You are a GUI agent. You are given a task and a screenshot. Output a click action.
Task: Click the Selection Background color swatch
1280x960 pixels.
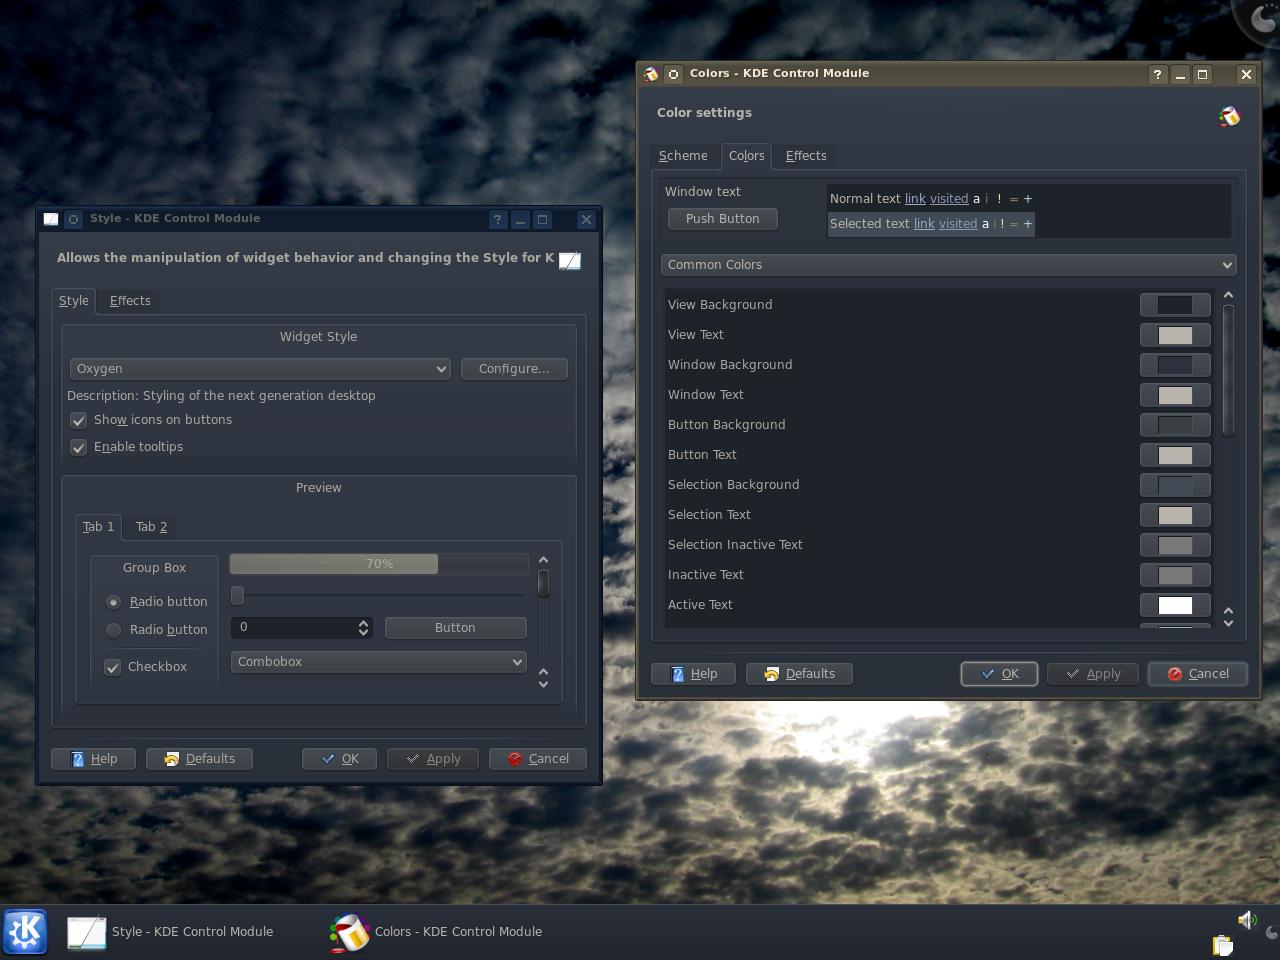1175,485
